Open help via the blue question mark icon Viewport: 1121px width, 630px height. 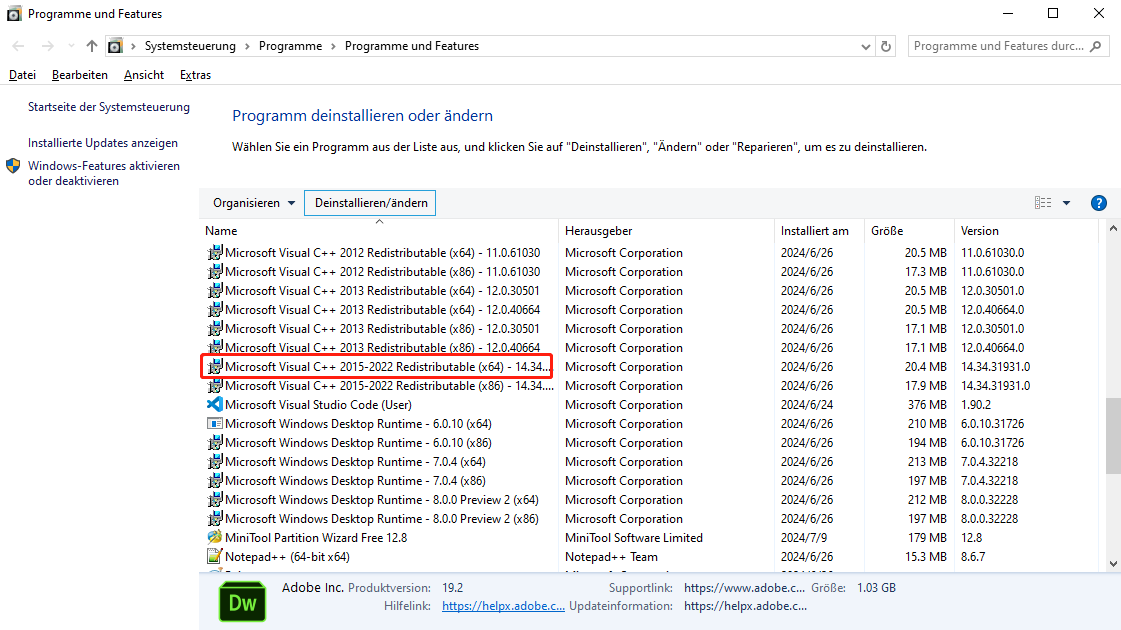coord(1098,202)
